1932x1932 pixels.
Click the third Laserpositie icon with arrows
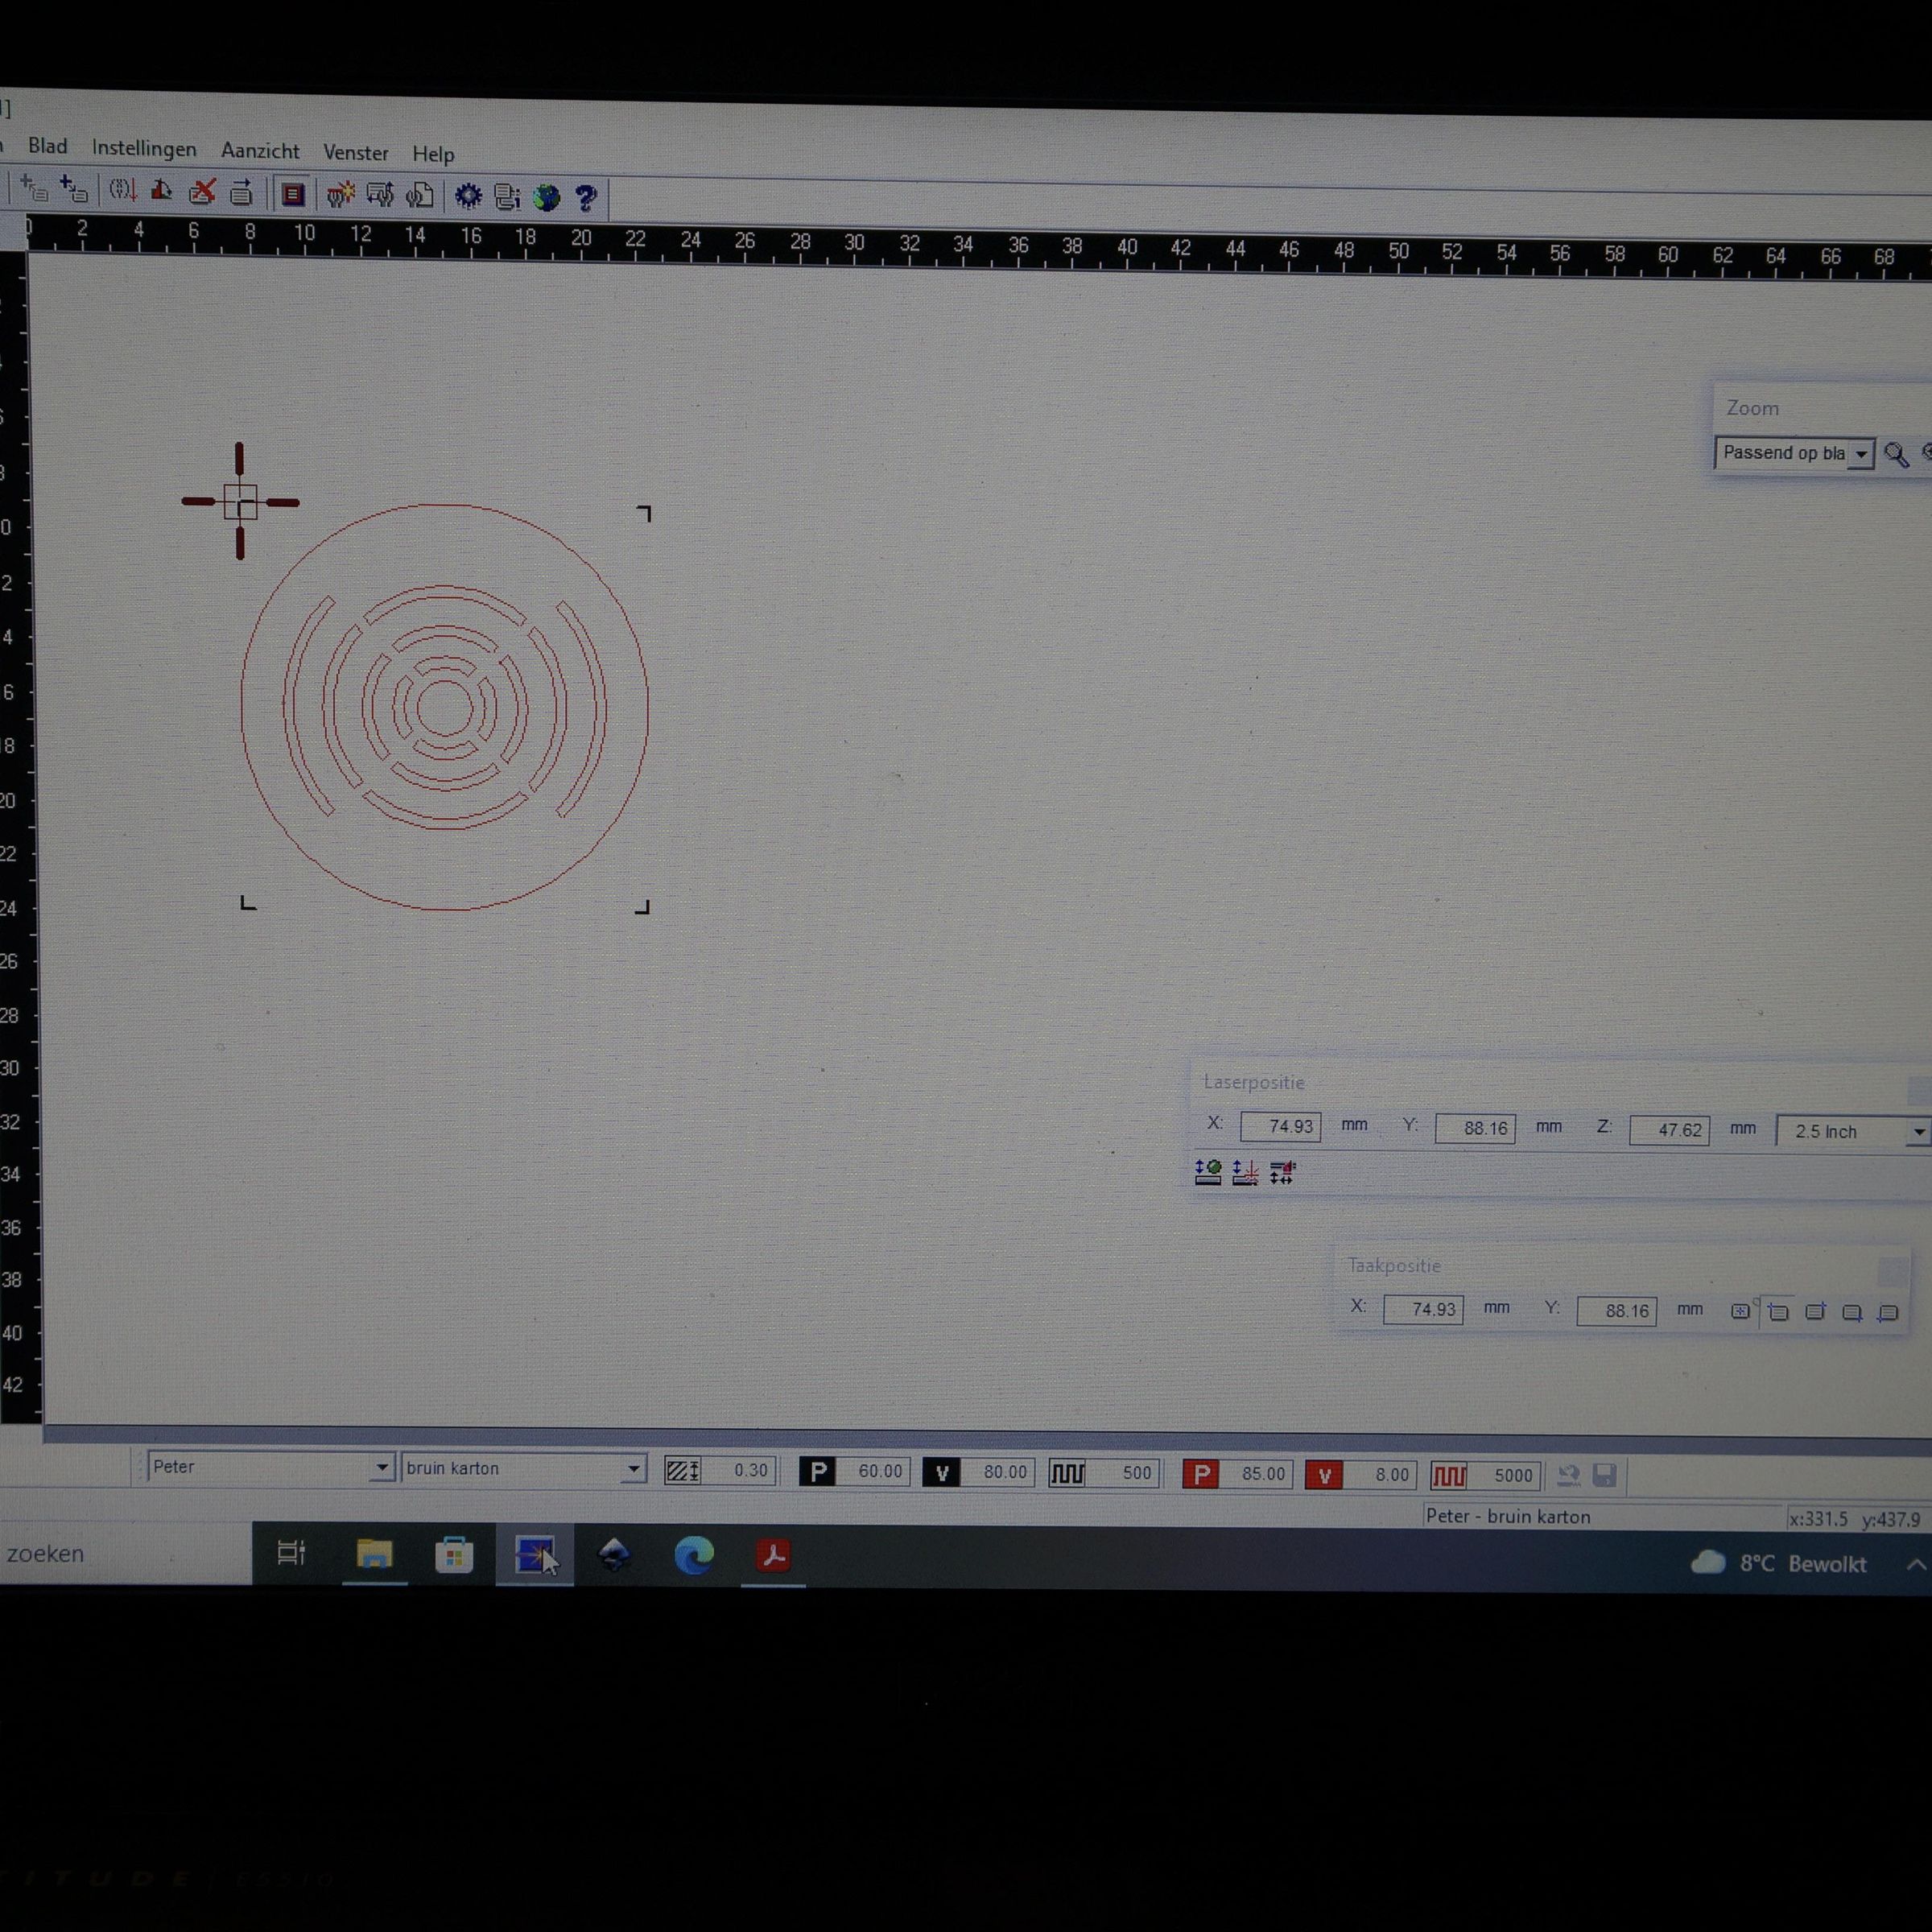[1283, 1173]
